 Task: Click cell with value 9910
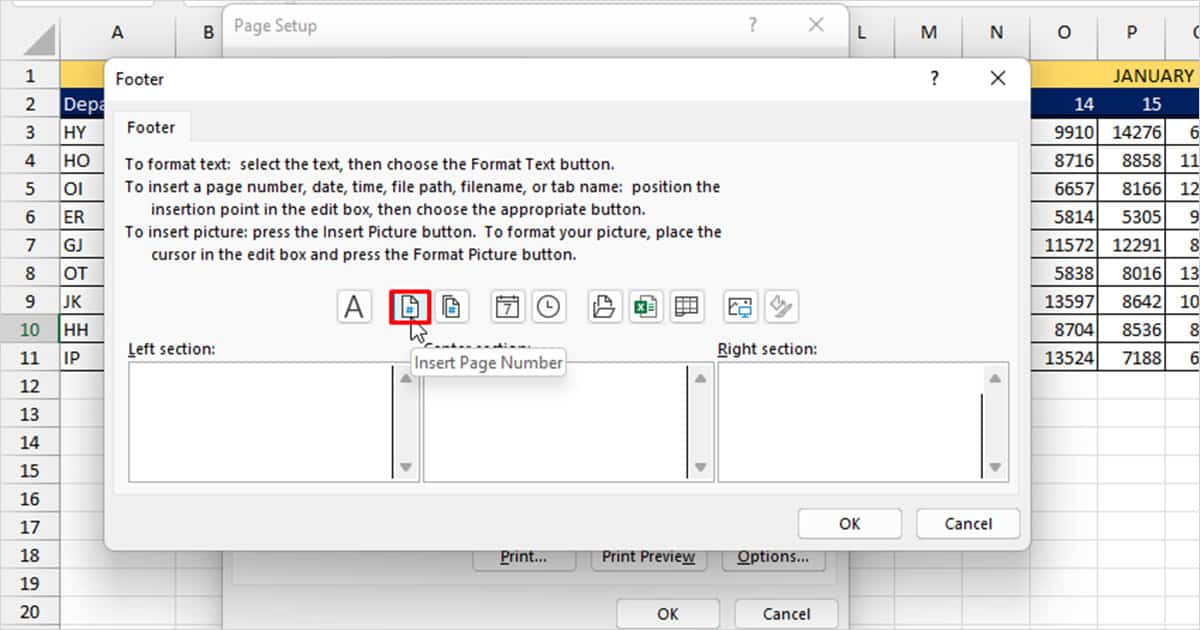pos(1064,132)
